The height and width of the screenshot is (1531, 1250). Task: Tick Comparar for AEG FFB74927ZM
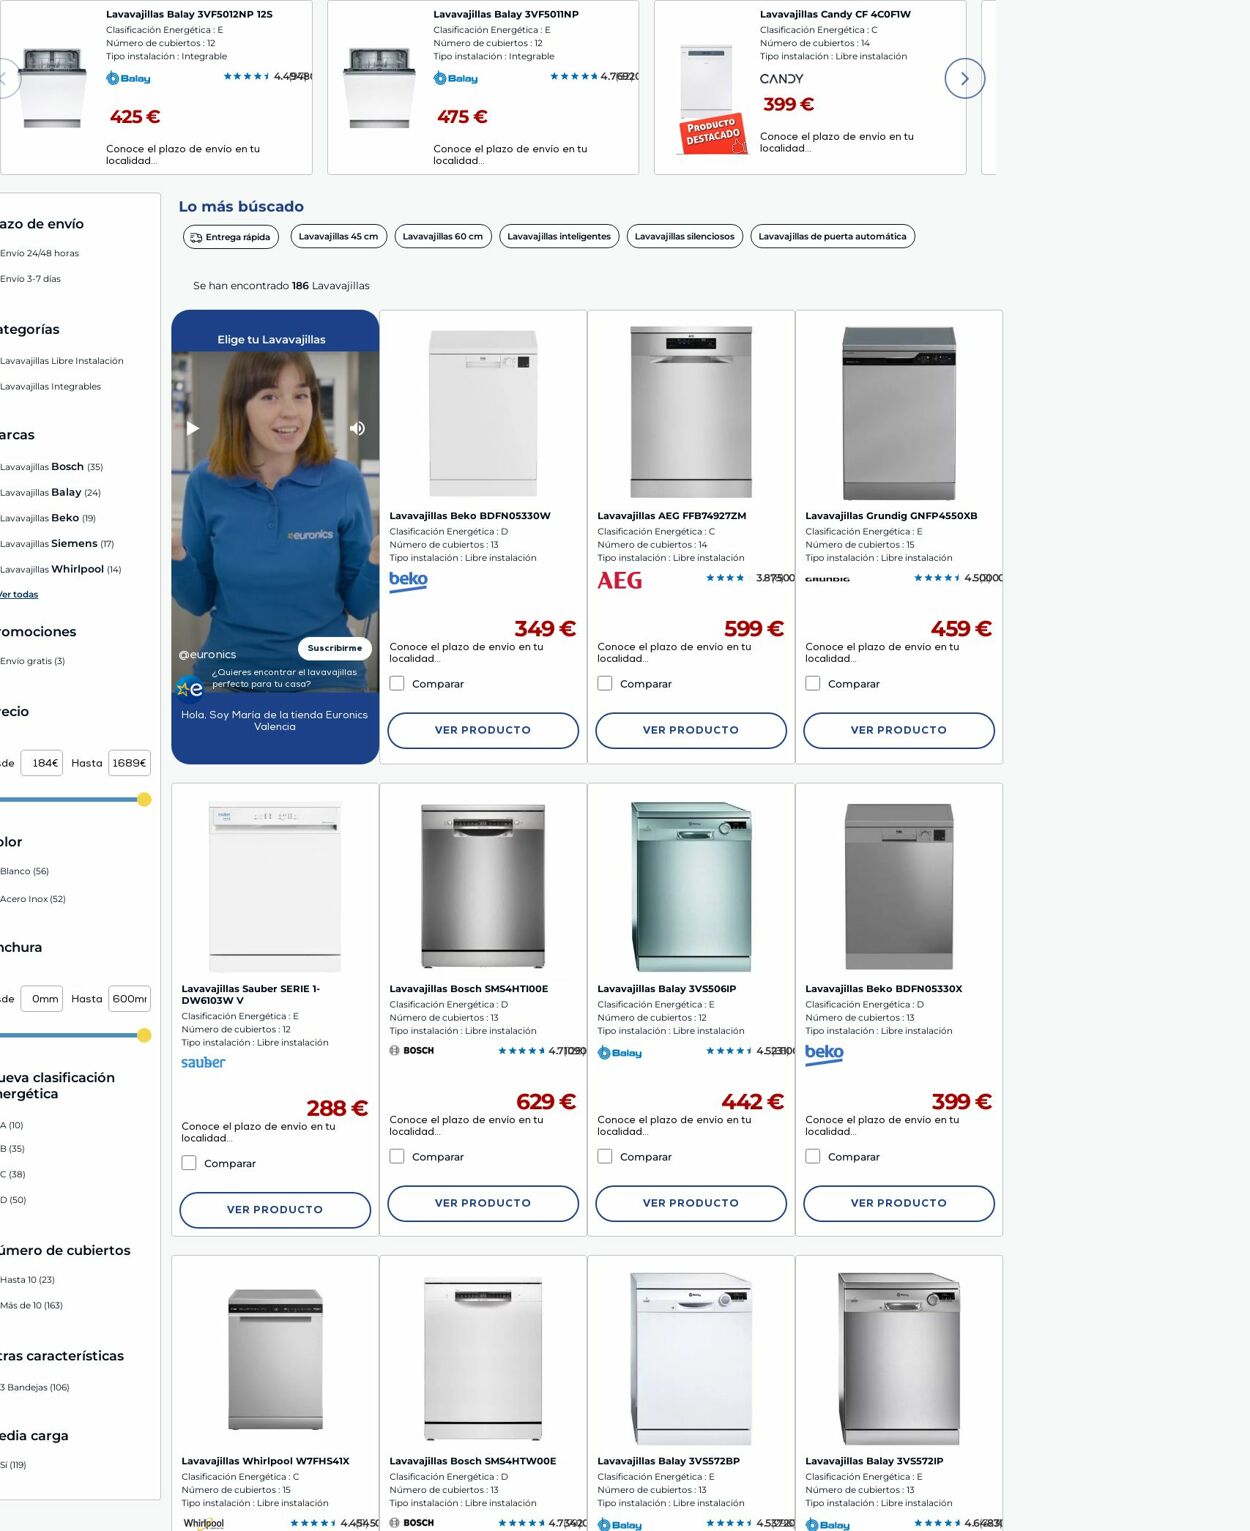(x=605, y=684)
